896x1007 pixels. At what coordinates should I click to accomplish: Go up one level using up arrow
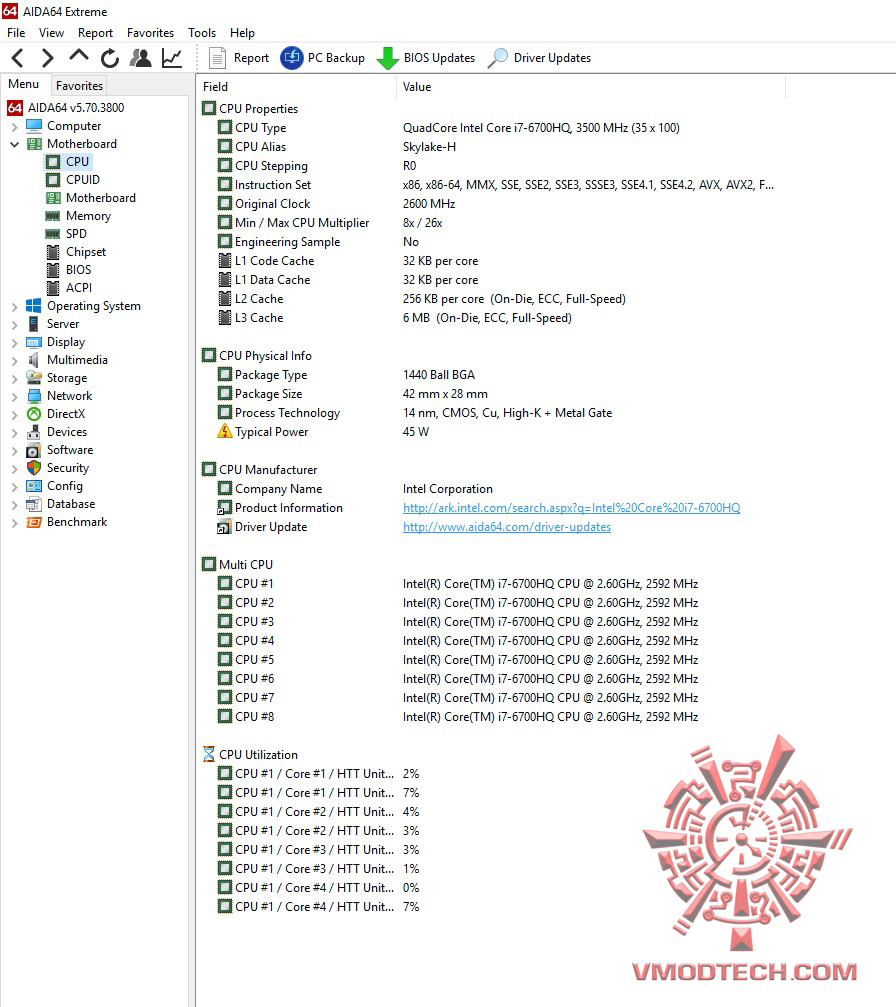(78, 57)
